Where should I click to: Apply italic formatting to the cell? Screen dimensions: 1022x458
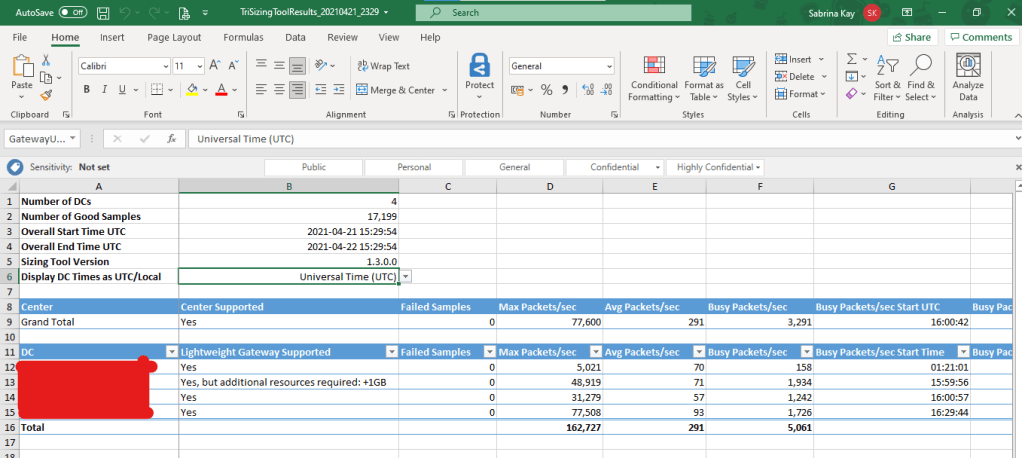point(104,90)
